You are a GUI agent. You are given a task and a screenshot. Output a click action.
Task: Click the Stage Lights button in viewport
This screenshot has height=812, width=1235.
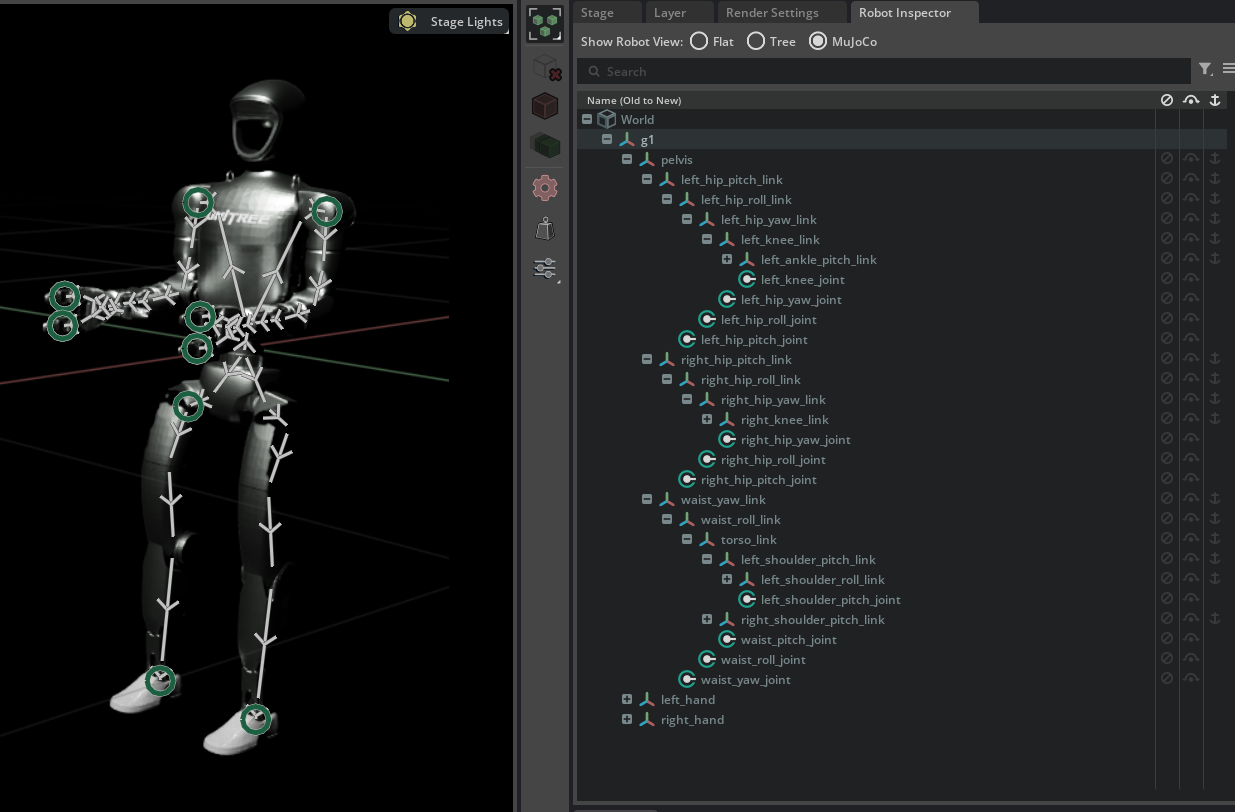click(450, 21)
